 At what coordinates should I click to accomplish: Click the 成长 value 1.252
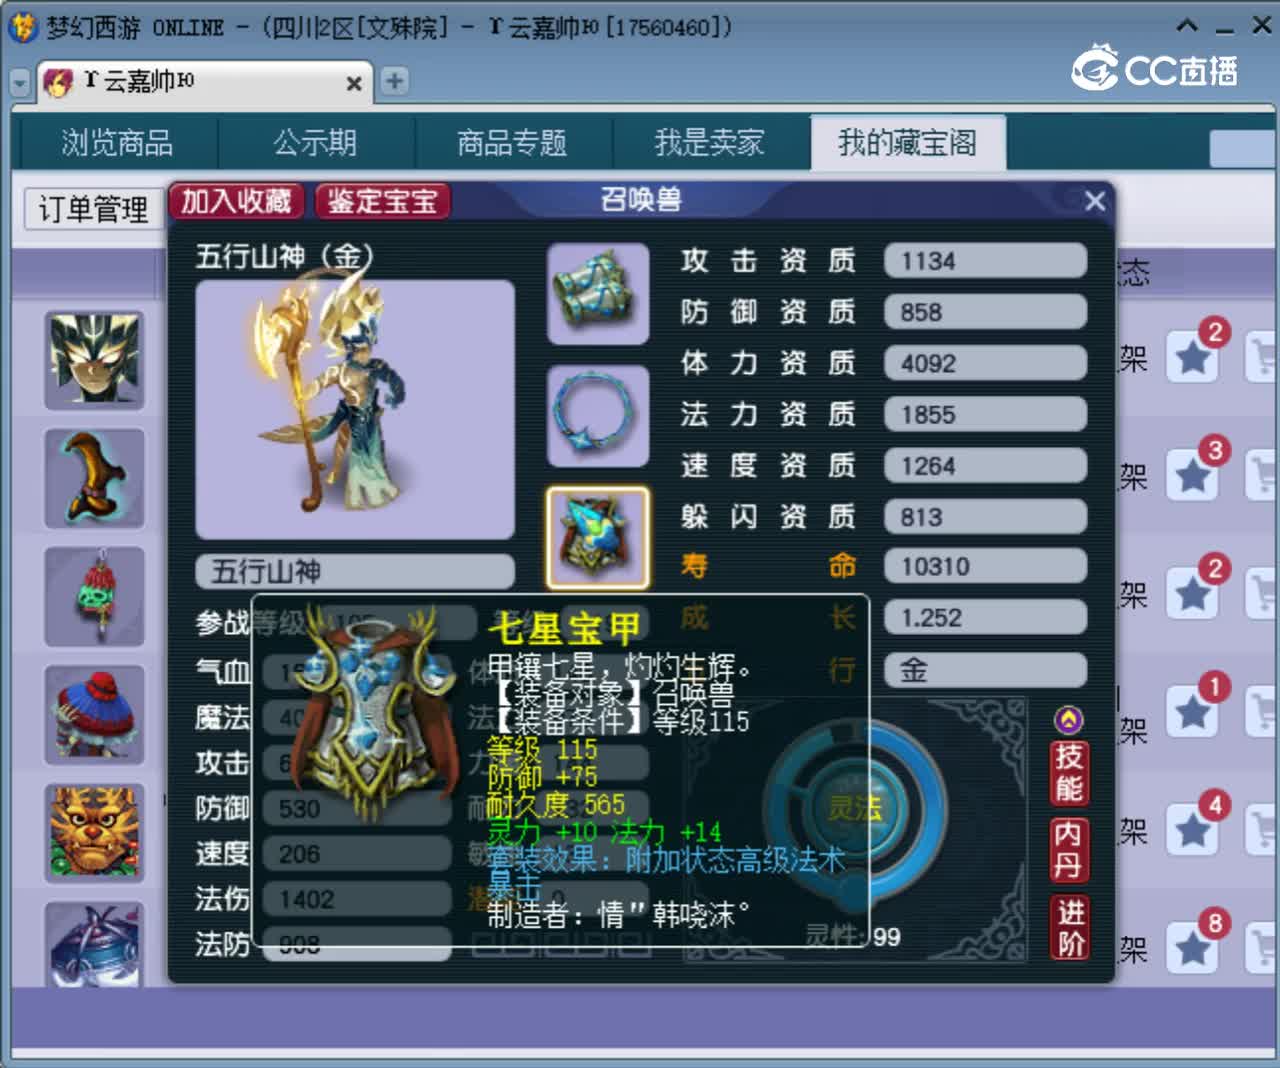click(x=985, y=618)
